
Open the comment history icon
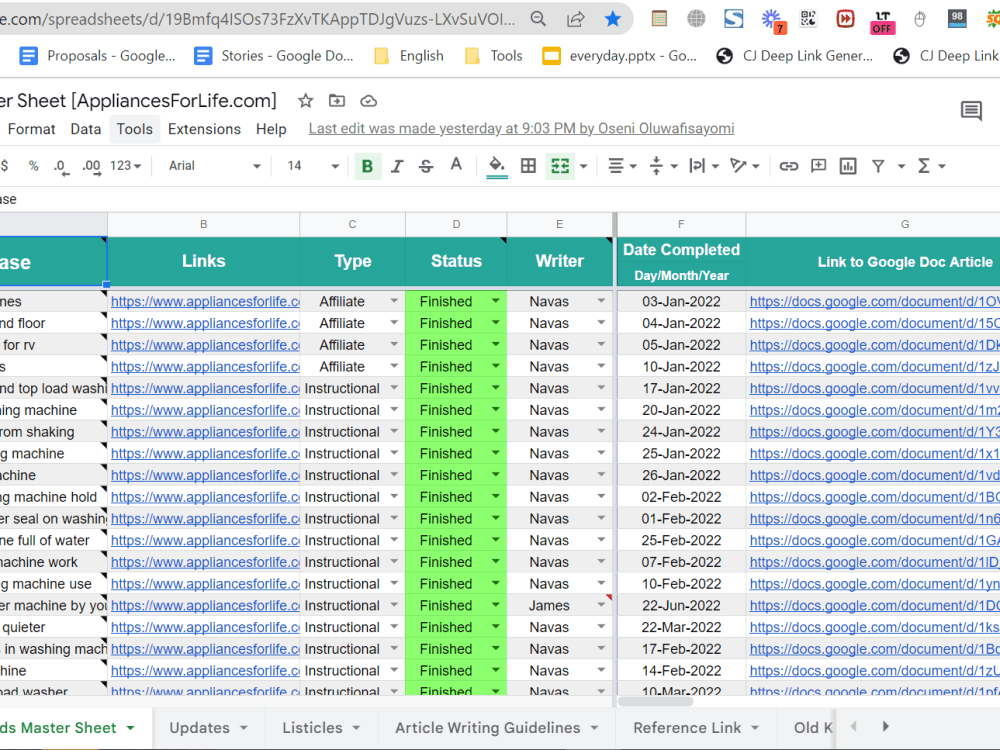point(971,111)
